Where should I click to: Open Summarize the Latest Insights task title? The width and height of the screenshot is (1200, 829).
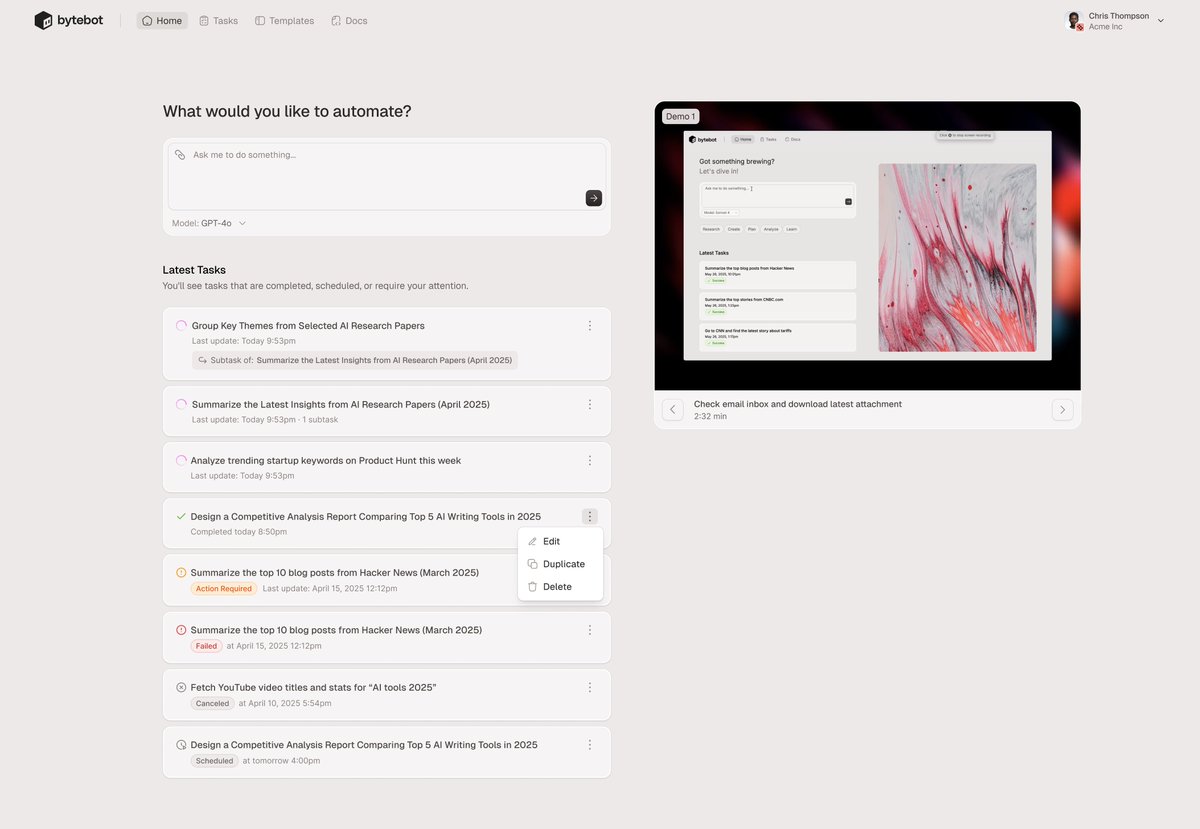click(341, 404)
